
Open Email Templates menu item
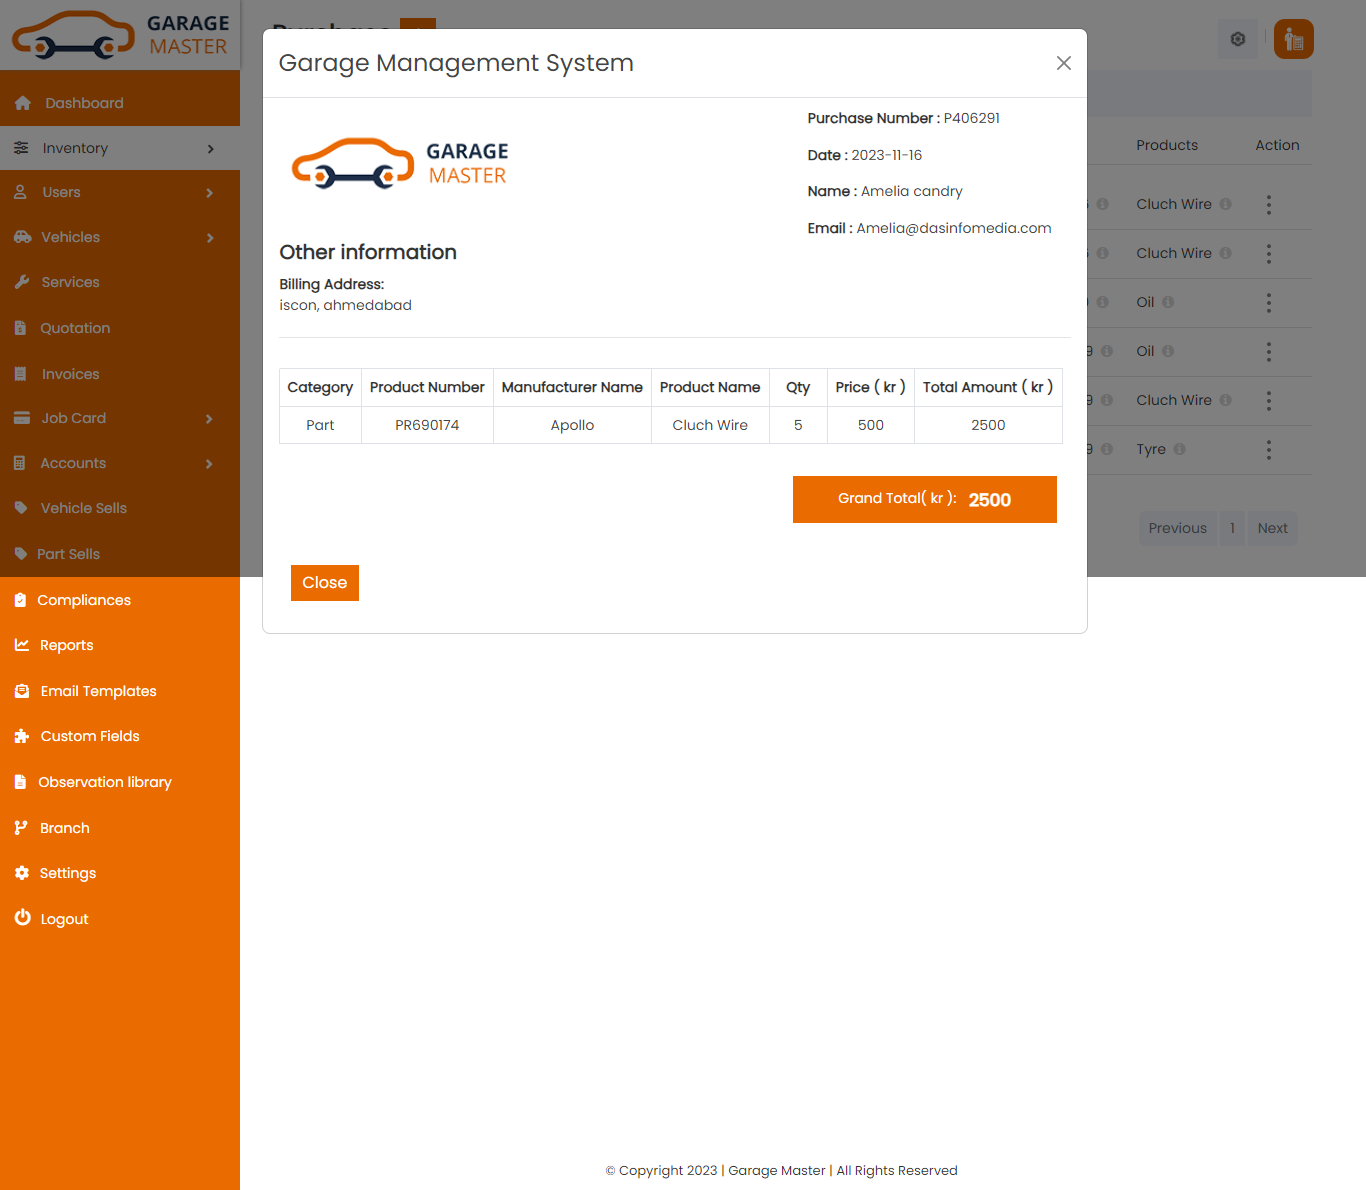[98, 691]
